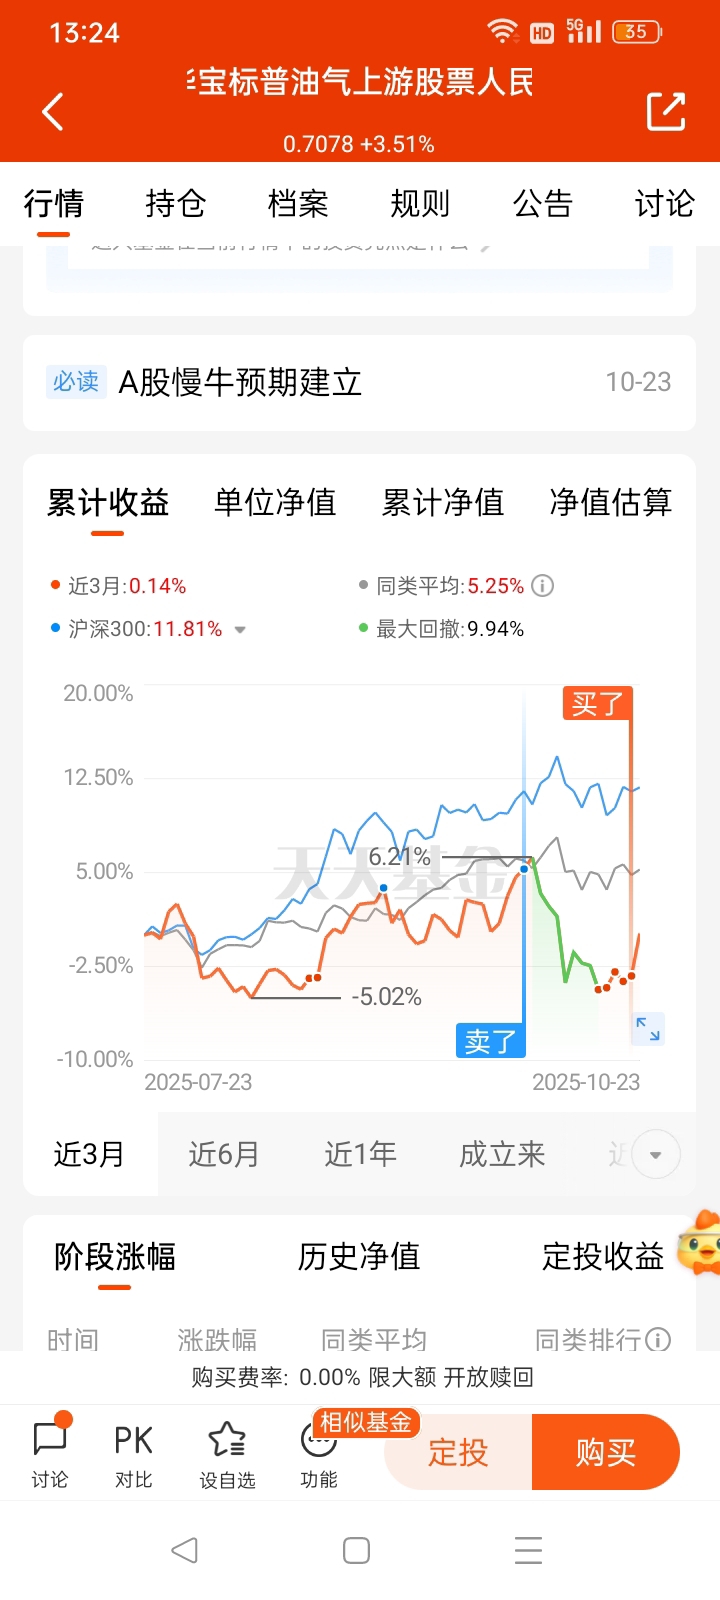Switch to the 持仓 tab
The height and width of the screenshot is (1600, 720).
coord(176,204)
